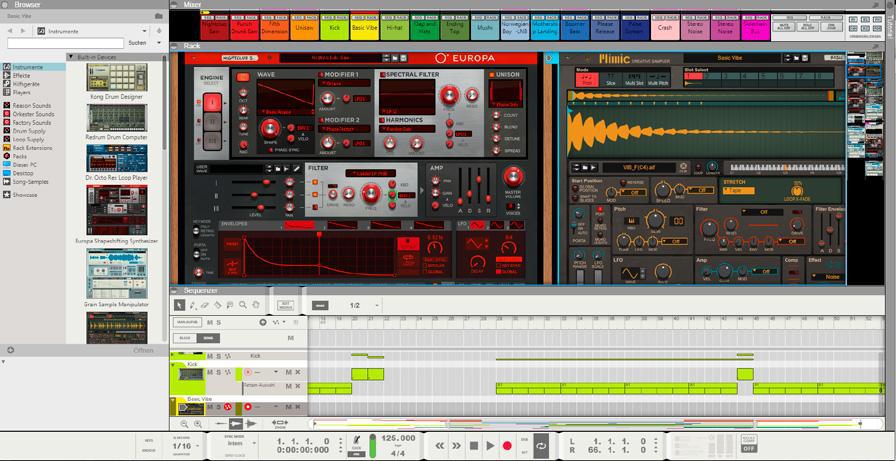Screen dimensions: 896x461
Task: Solo the Kick track with S button
Action: 218,372
